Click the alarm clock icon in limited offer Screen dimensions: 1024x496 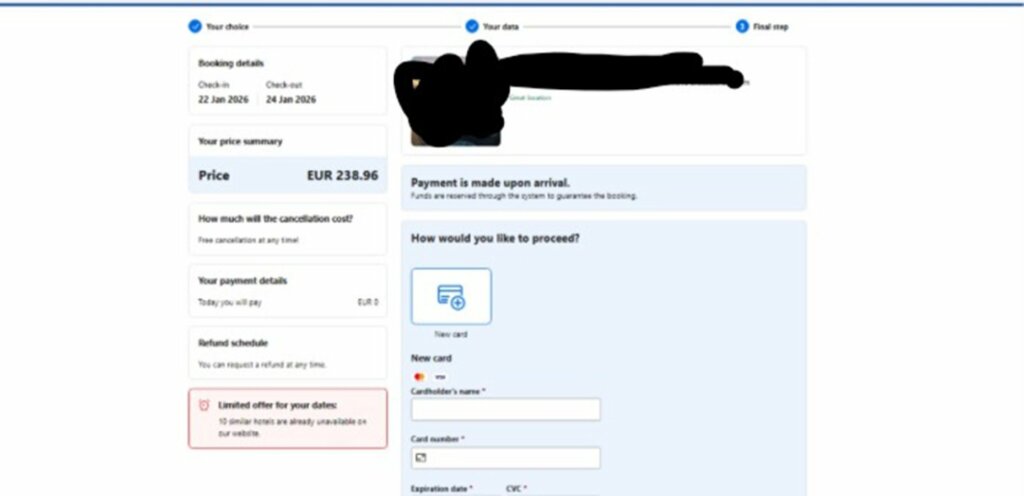pos(204,405)
